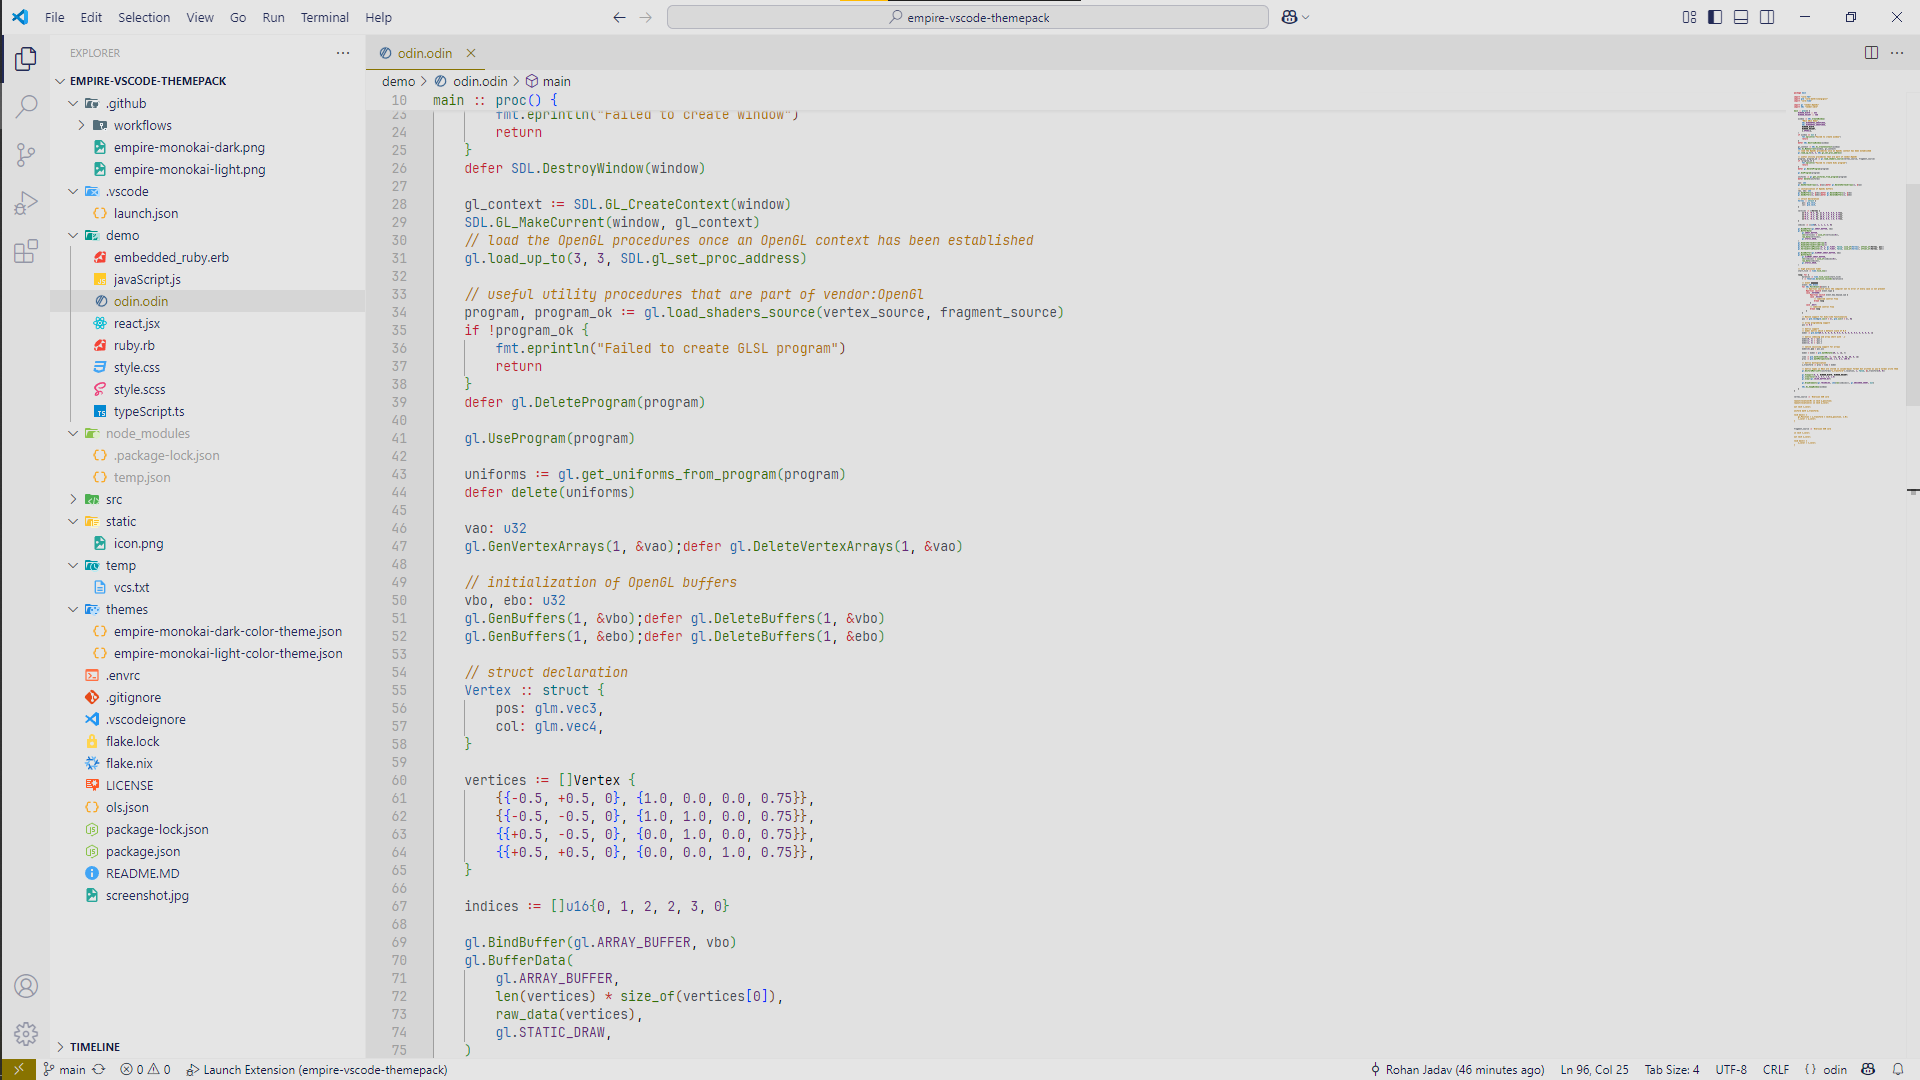Screen dimensions: 1920x1080
Task: Toggle the primary side bar layout button
Action: (1715, 17)
